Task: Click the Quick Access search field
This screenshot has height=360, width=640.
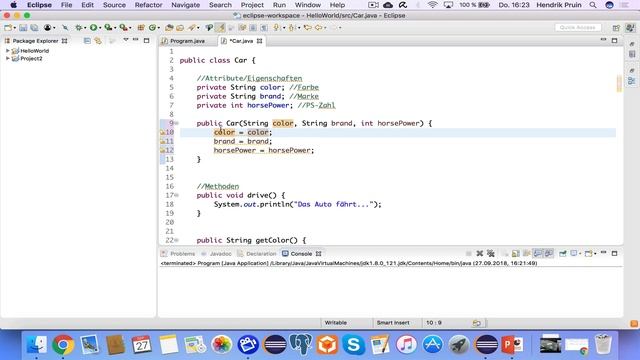Action: click(578, 27)
